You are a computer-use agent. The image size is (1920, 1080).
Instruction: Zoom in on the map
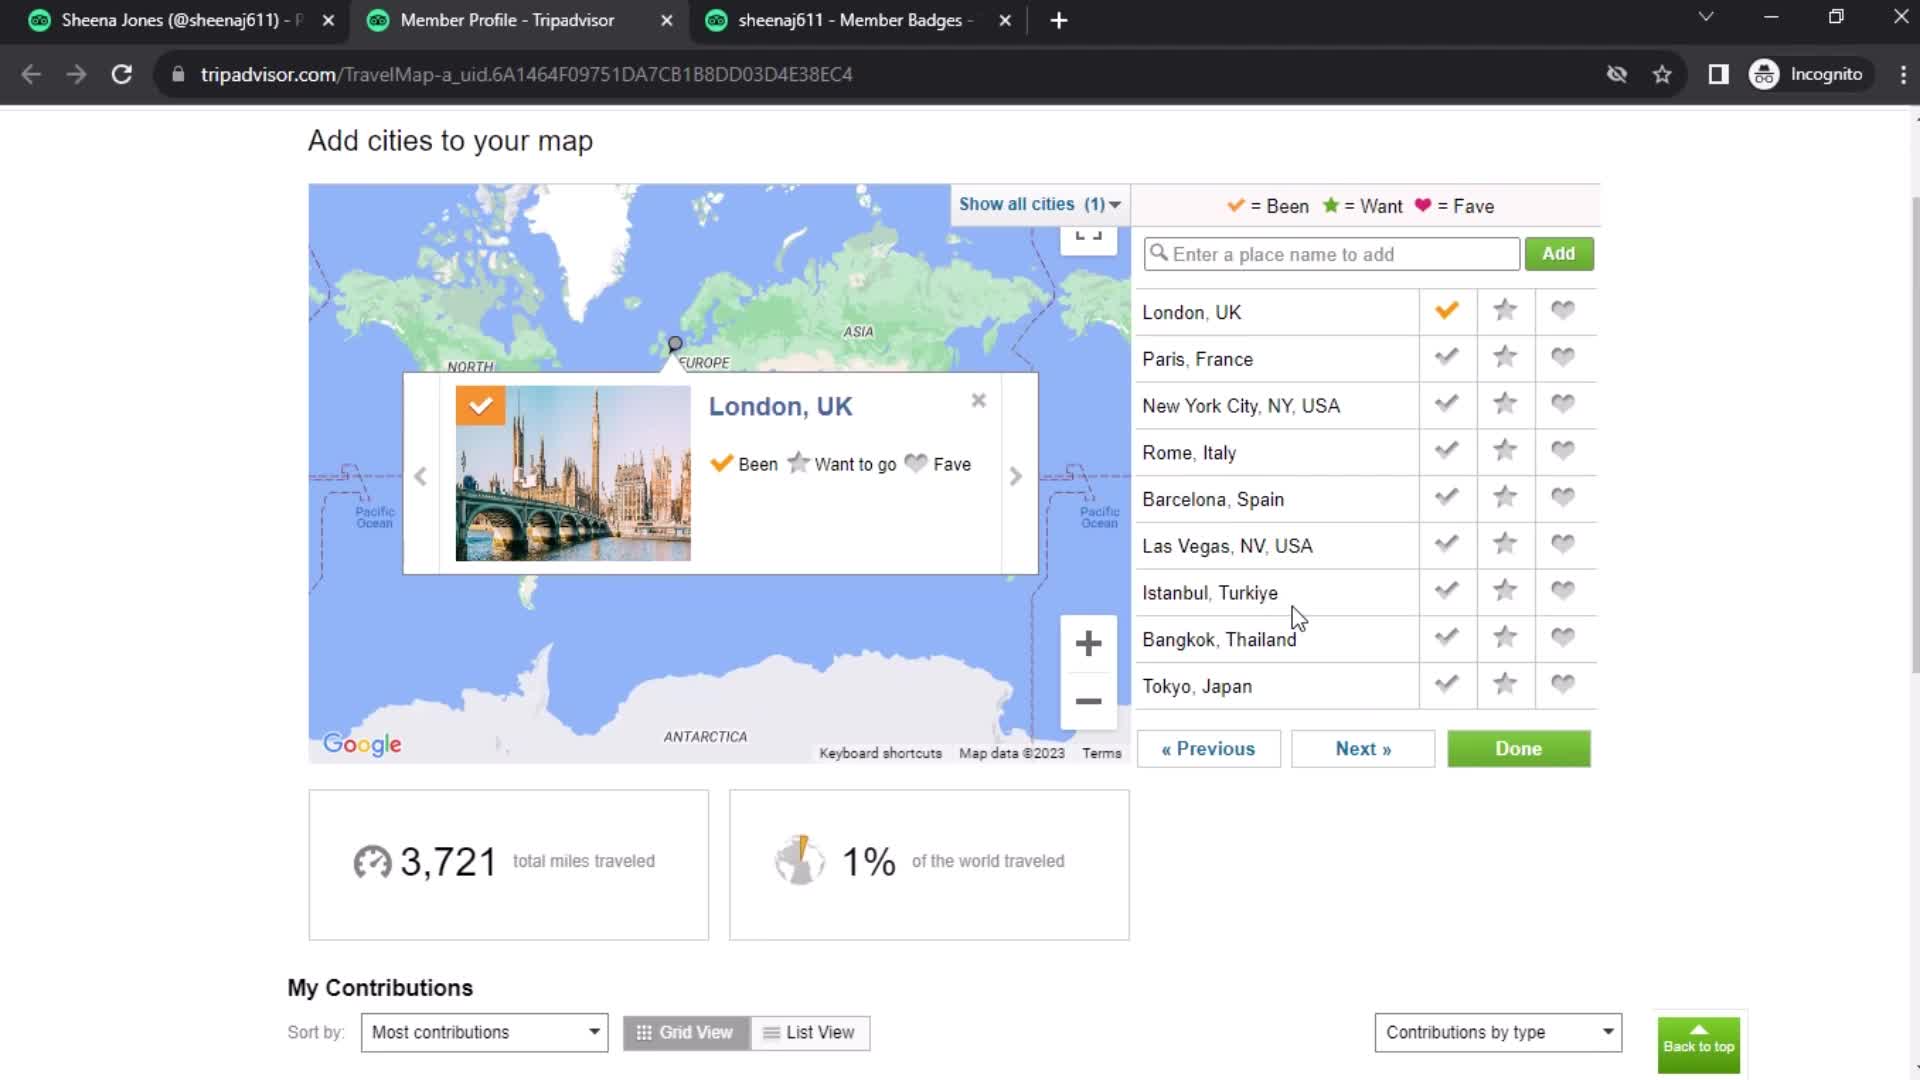(x=1088, y=643)
